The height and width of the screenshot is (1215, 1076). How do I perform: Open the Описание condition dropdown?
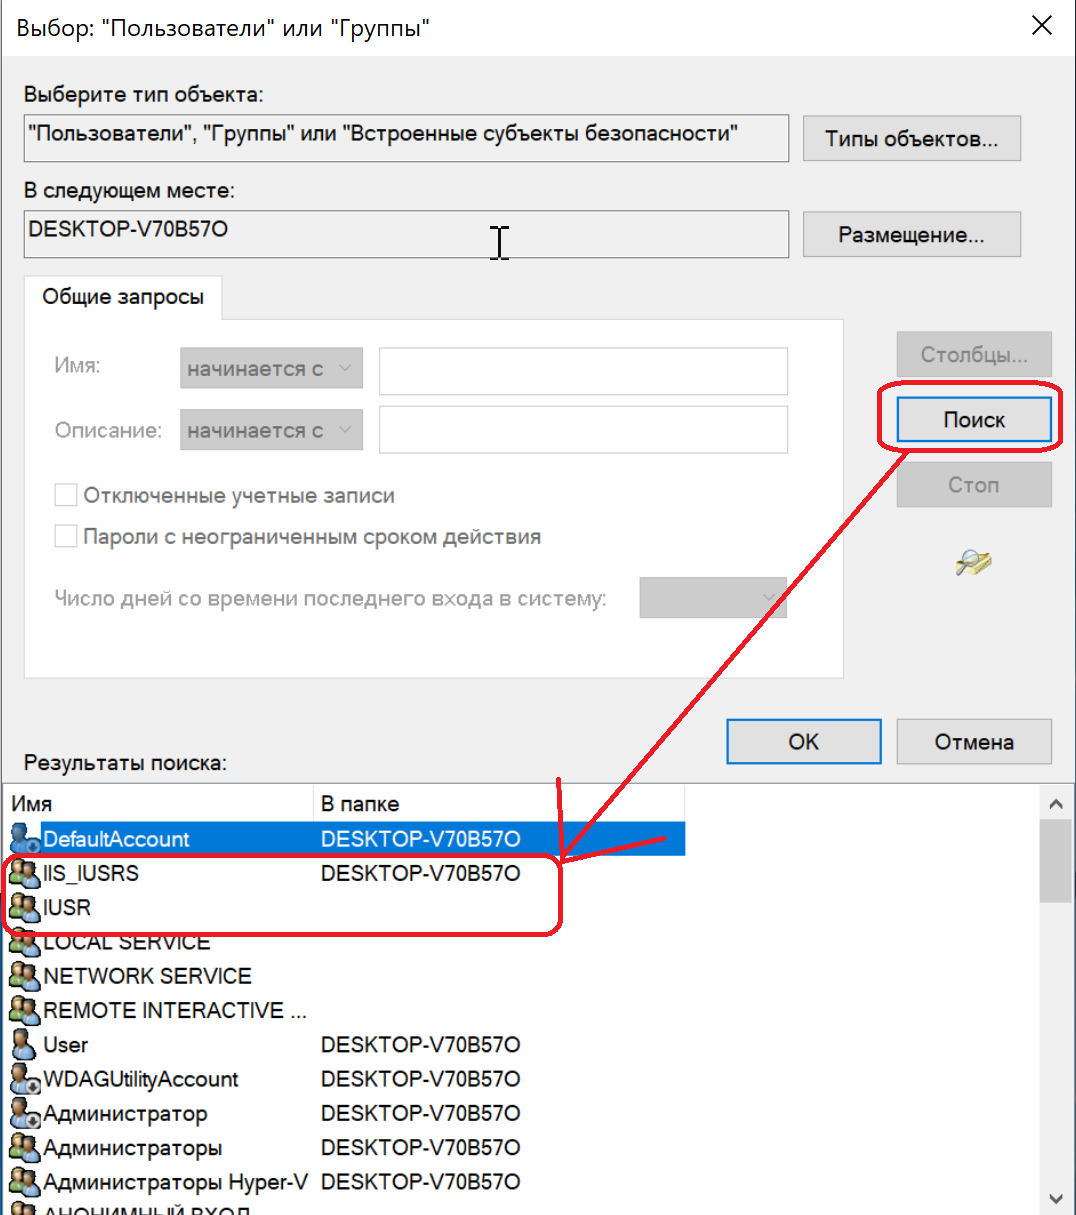(x=271, y=430)
